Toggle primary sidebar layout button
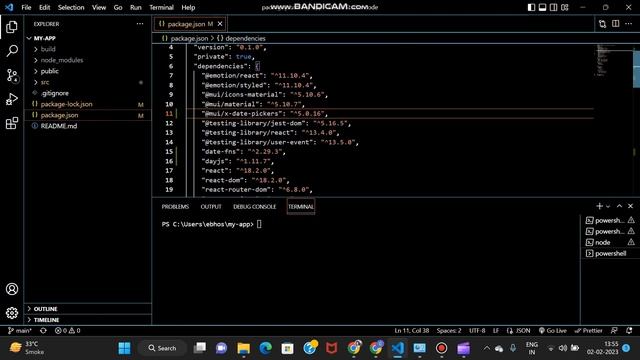The height and width of the screenshot is (360, 640). point(531,7)
